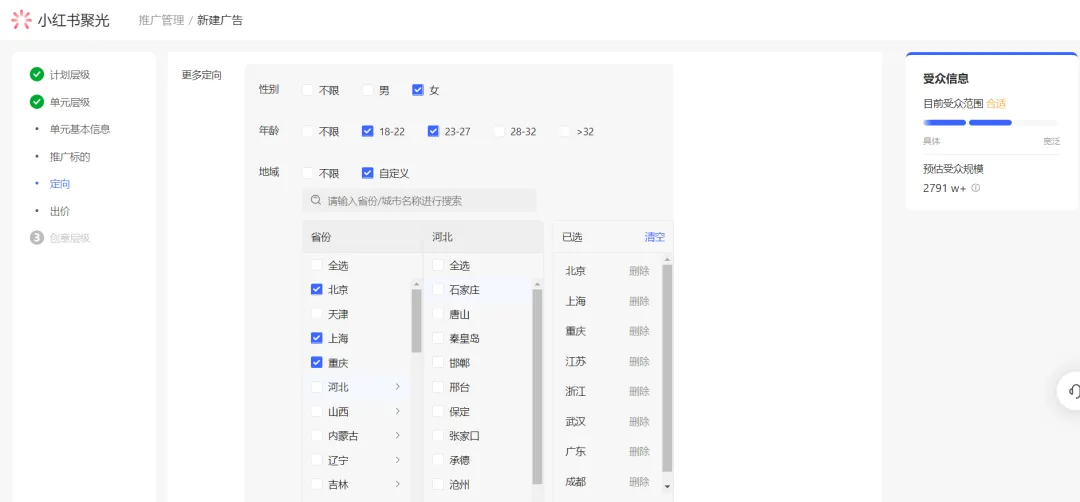Expand 辽宁 province cities with chevron
Screen dimensions: 1080x502
(x=397, y=460)
